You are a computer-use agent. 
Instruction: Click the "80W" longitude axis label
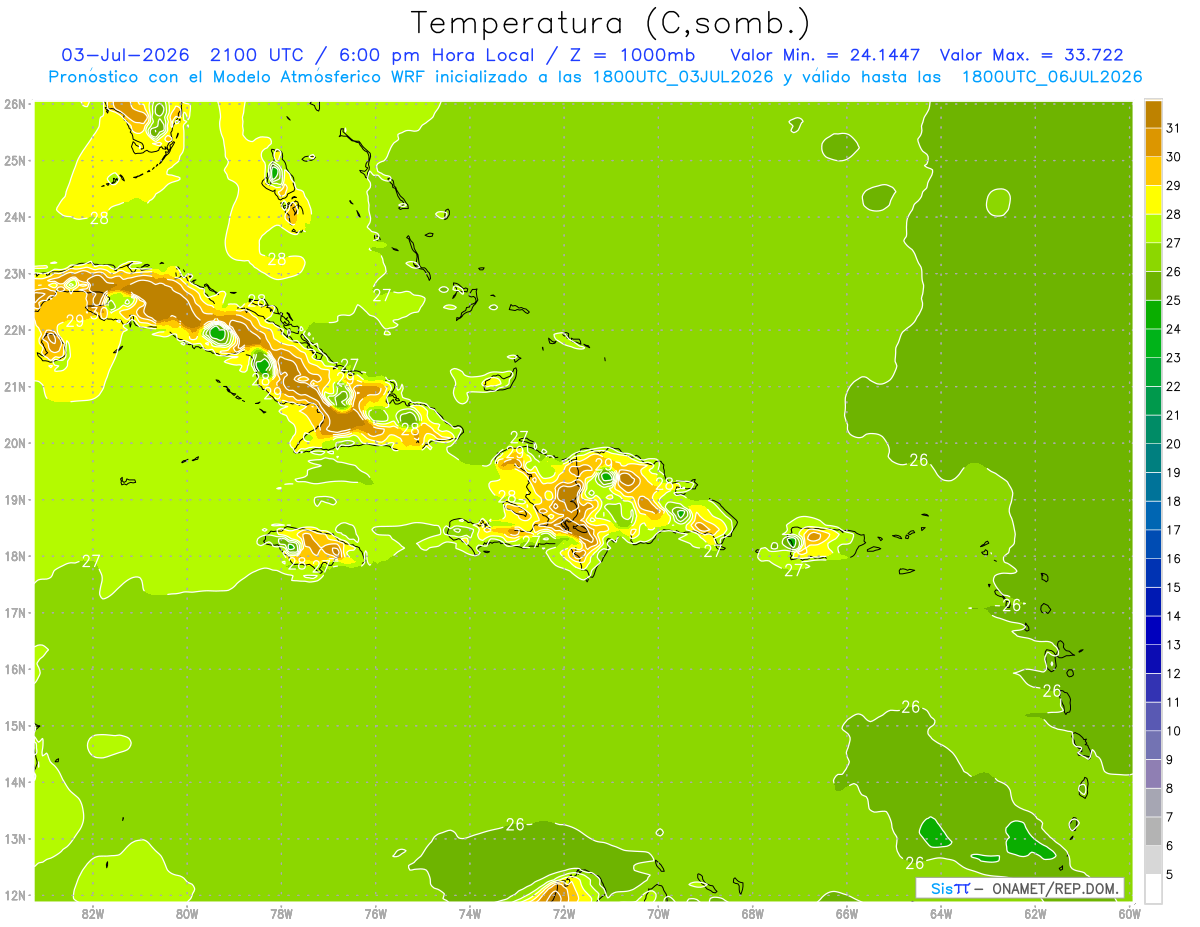click(x=187, y=913)
